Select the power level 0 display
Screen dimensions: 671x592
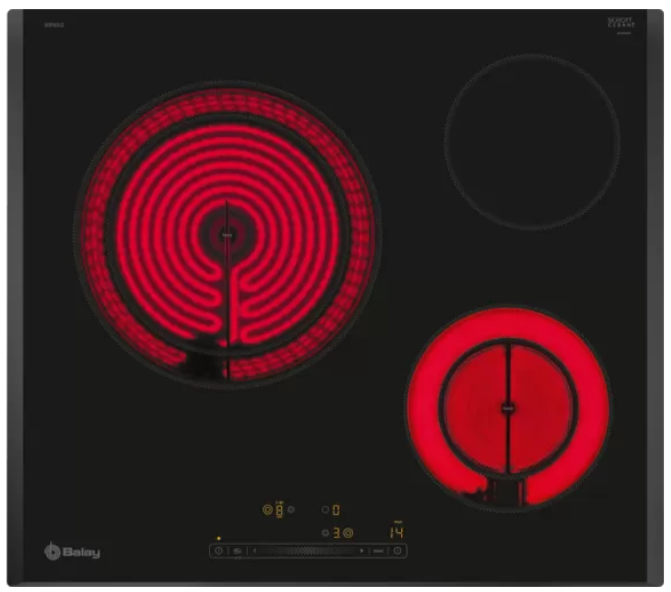click(x=336, y=510)
